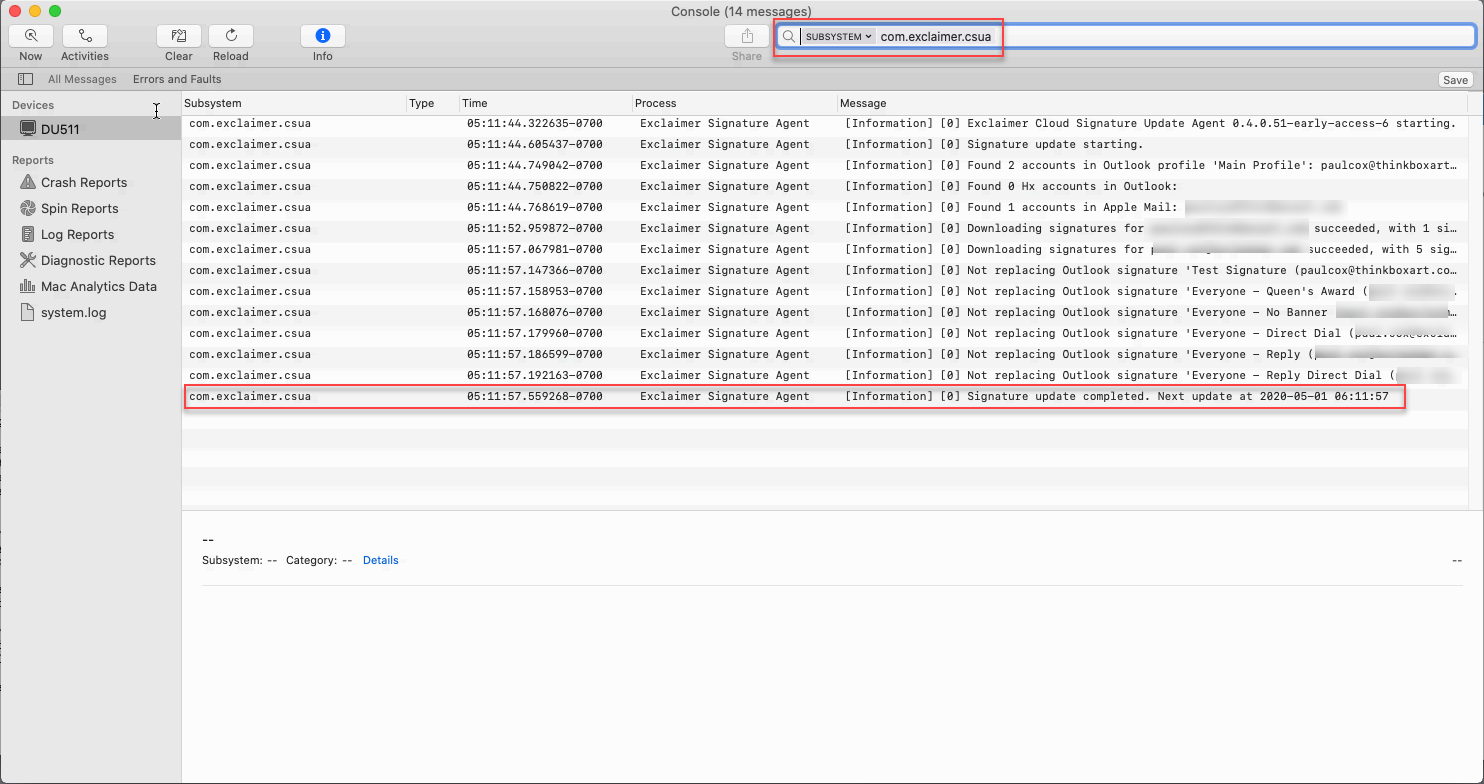The image size is (1484, 784).
Task: Open the Activities toolbar icon
Action: (85, 36)
